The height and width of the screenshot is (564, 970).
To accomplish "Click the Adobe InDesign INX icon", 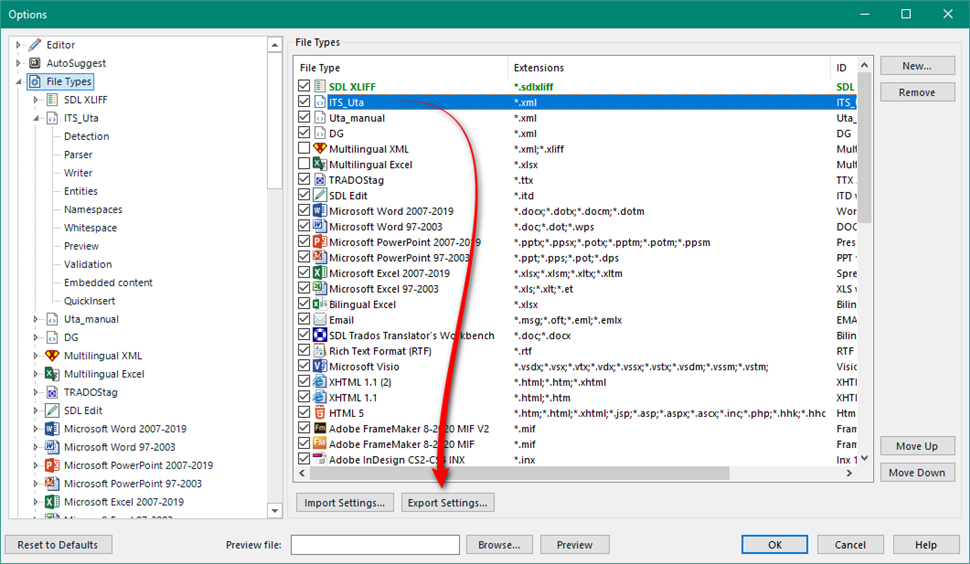I will (x=320, y=459).
